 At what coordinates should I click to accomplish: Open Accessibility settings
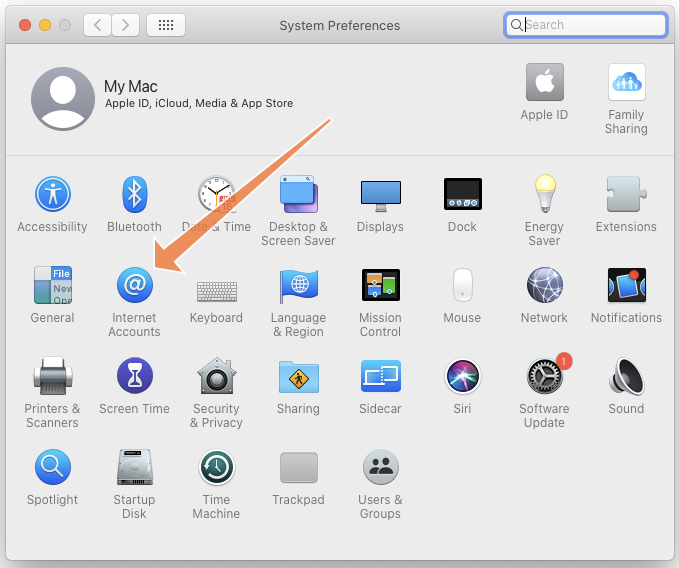pos(52,195)
